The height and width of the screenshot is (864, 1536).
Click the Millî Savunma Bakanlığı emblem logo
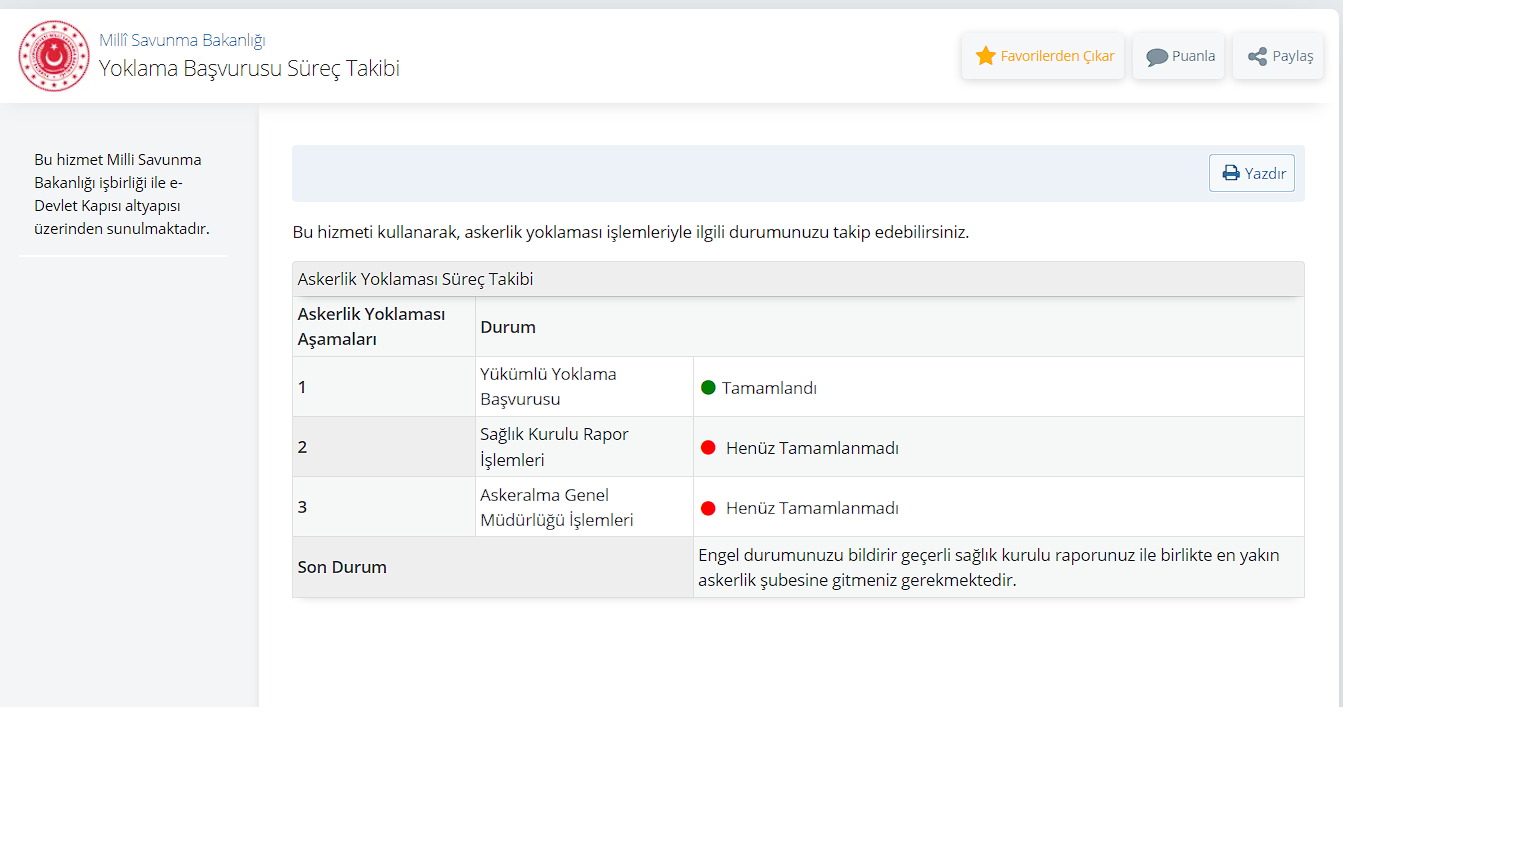coord(54,56)
